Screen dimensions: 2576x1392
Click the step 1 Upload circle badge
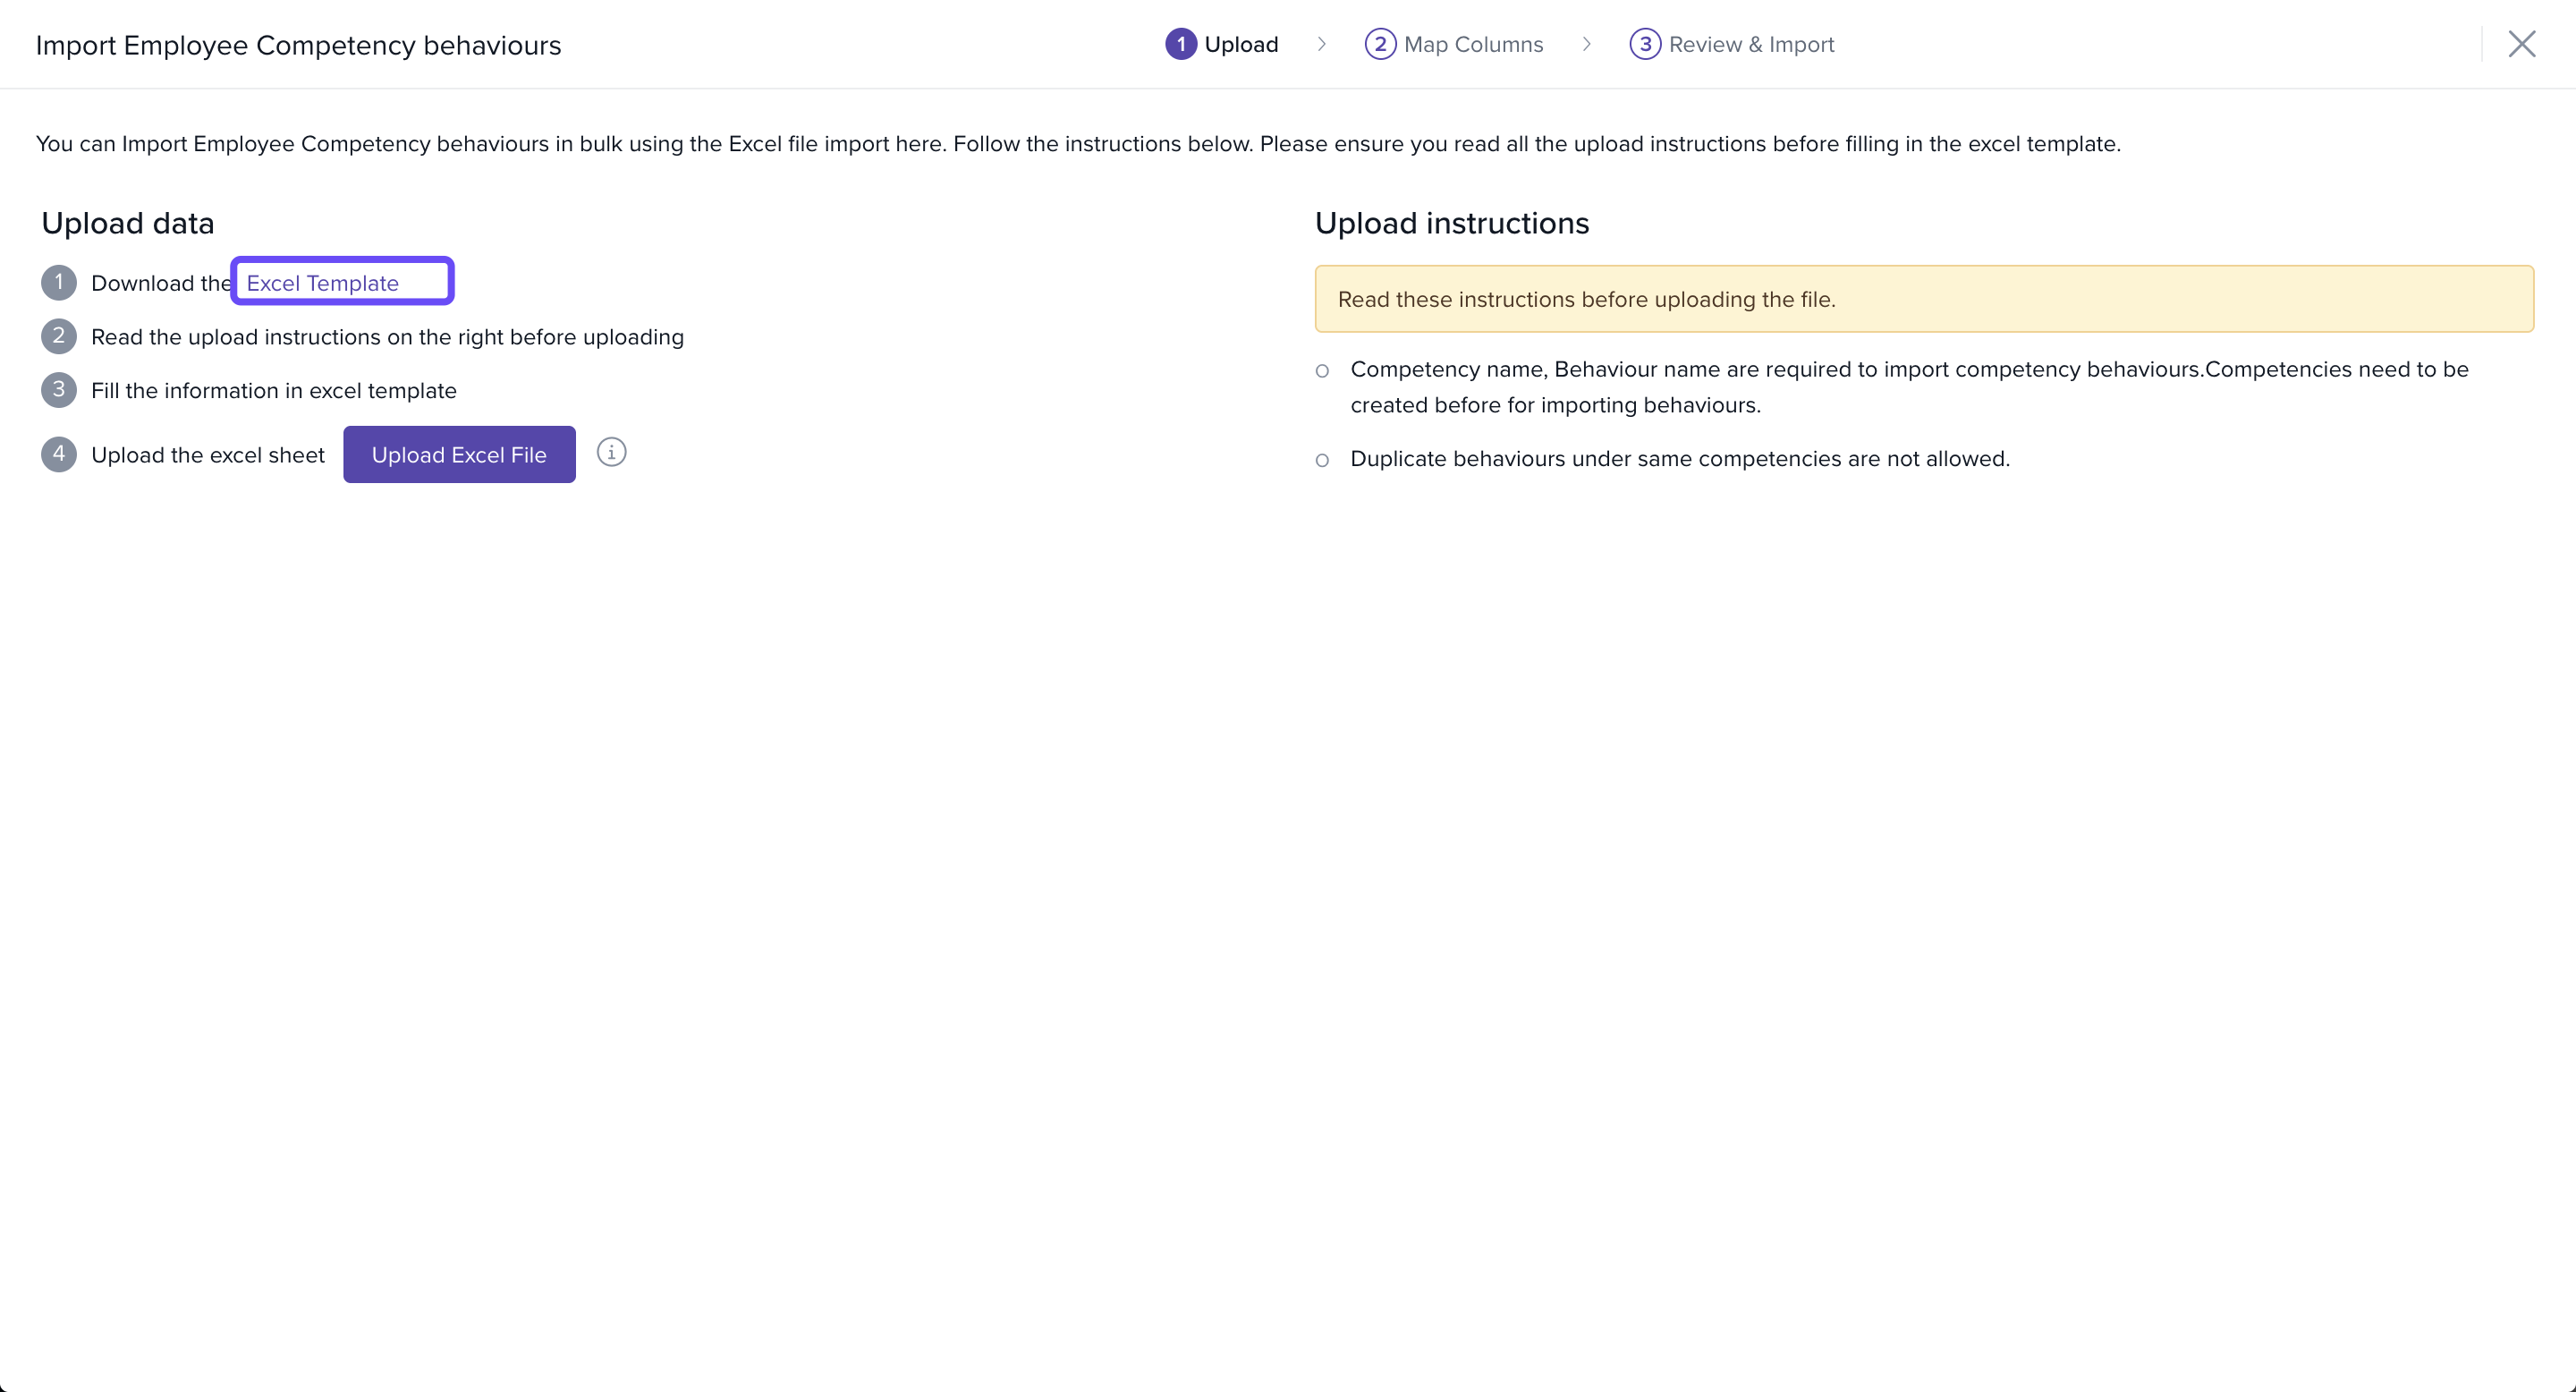click(1180, 45)
